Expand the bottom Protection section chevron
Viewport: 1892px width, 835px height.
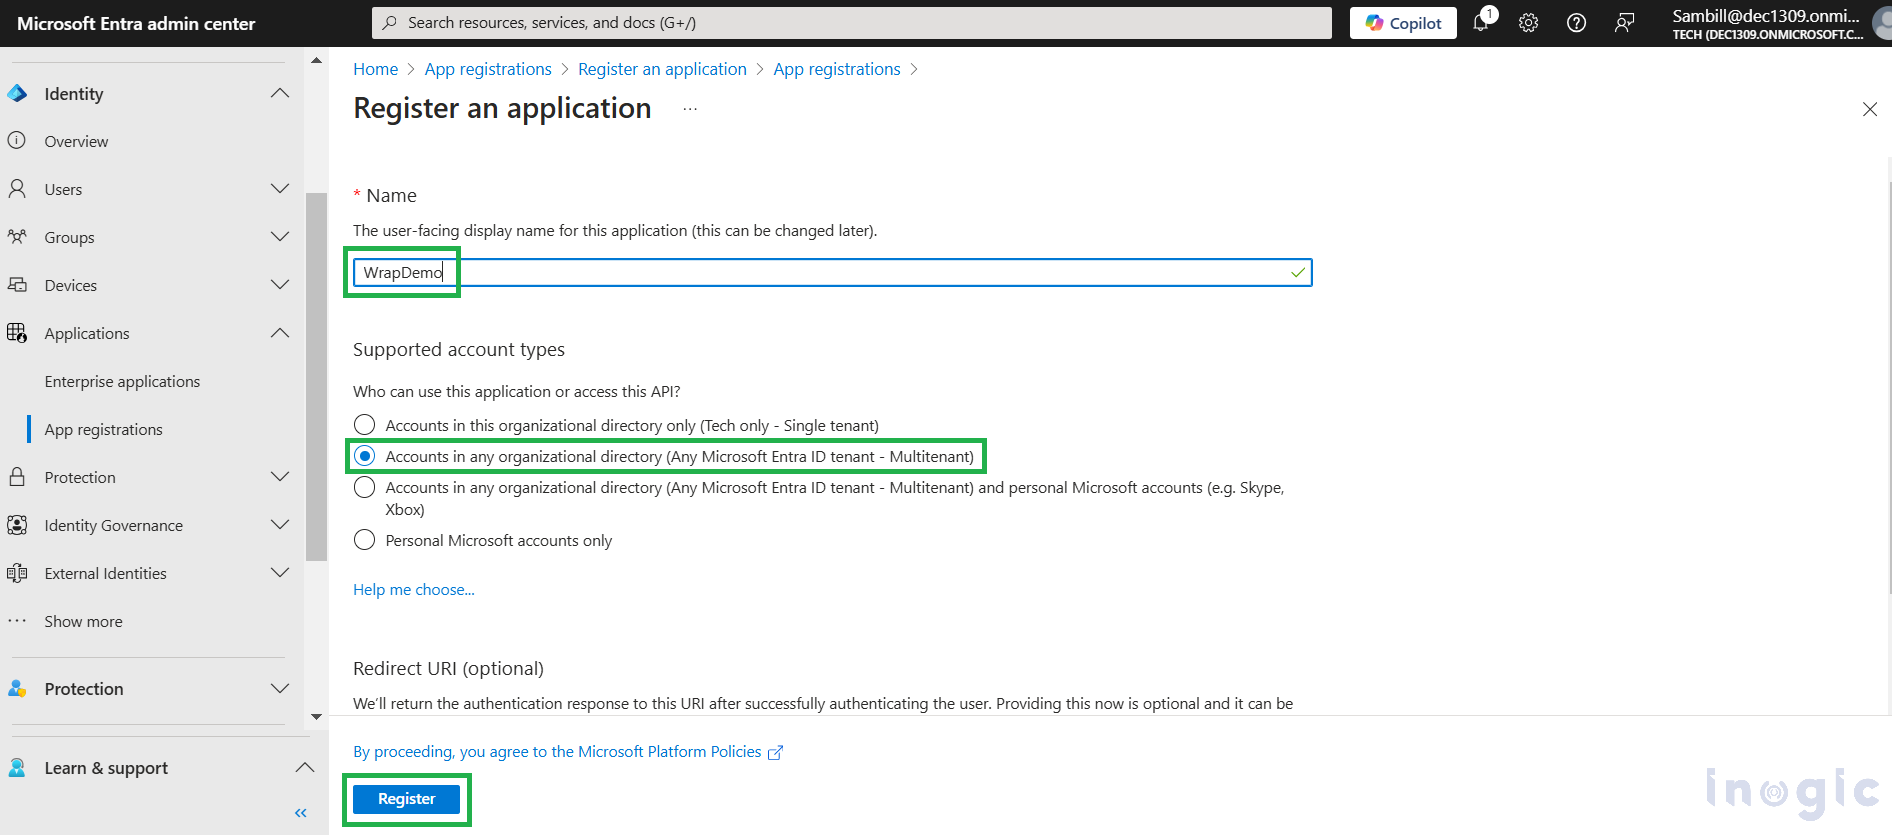click(280, 688)
